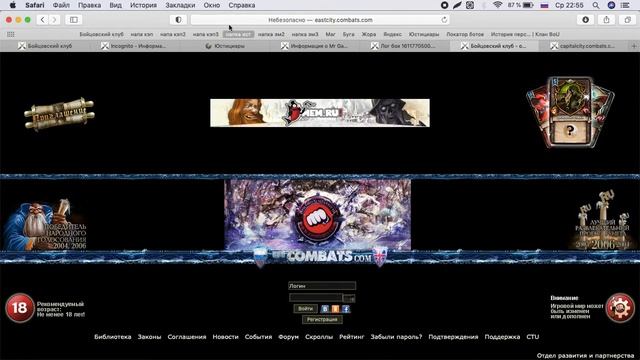640x360 pixels.
Task: Open Safari downloads button
Action: (x=585, y=20)
